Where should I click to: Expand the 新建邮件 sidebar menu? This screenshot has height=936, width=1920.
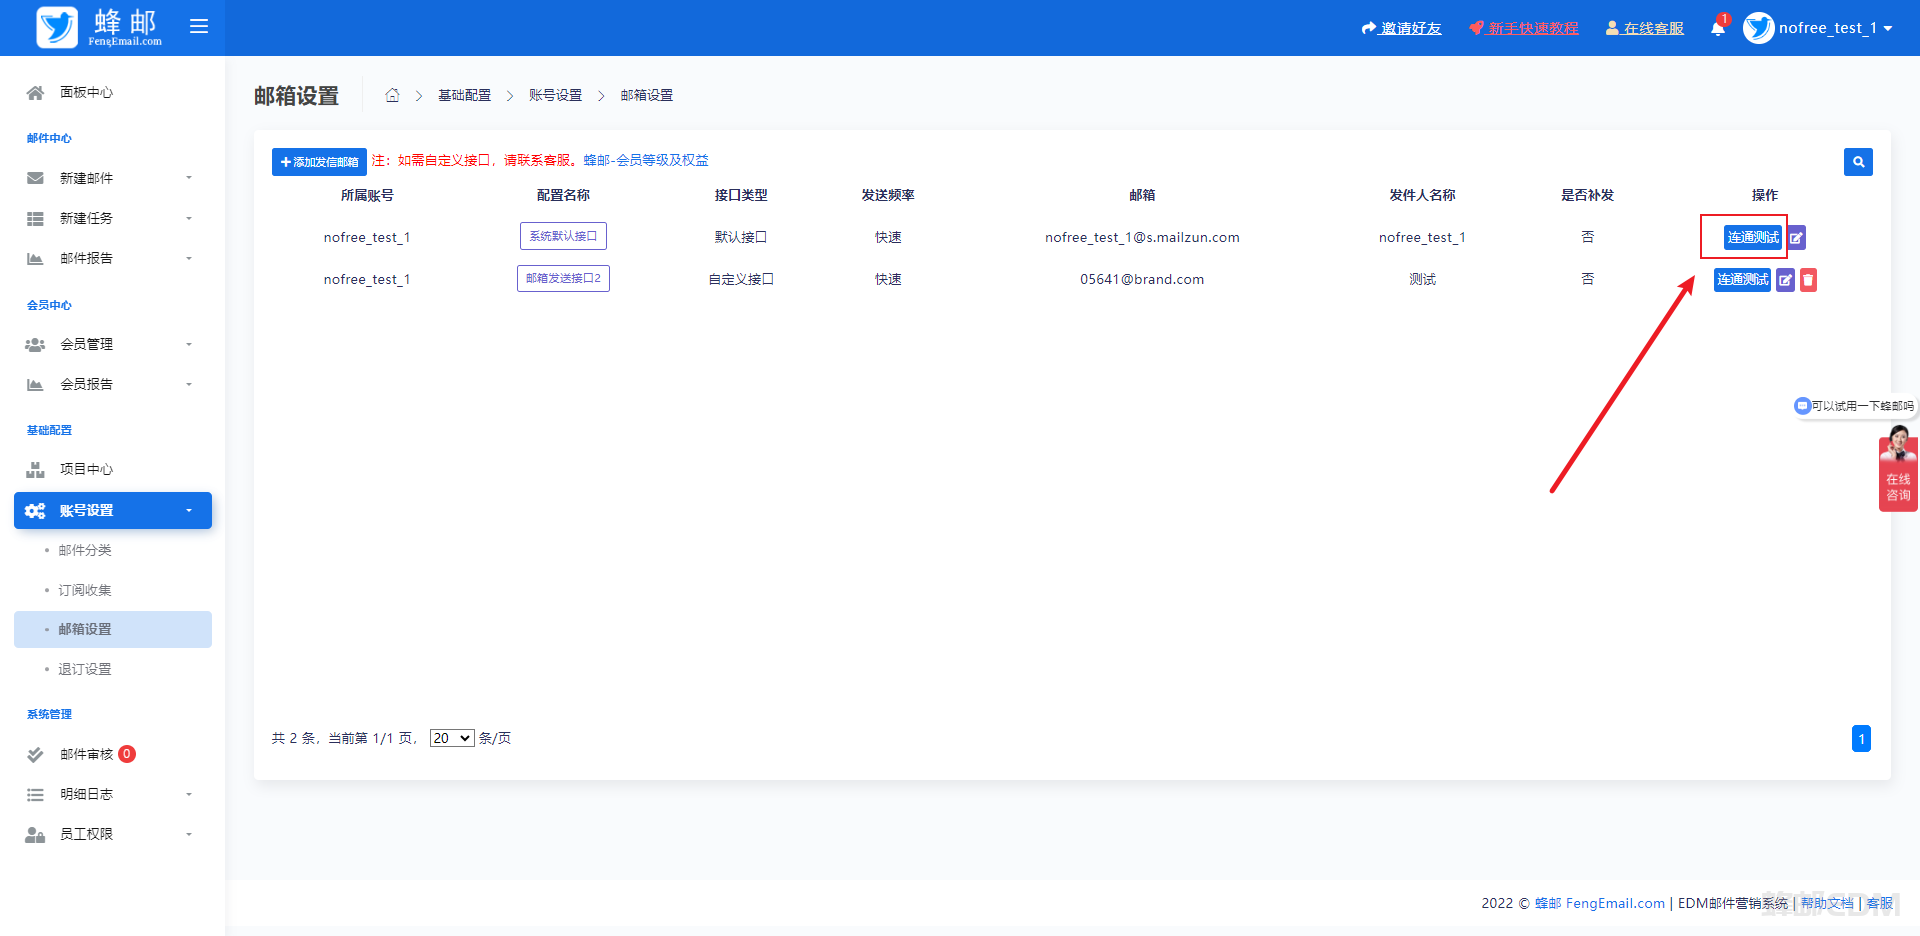tap(110, 178)
